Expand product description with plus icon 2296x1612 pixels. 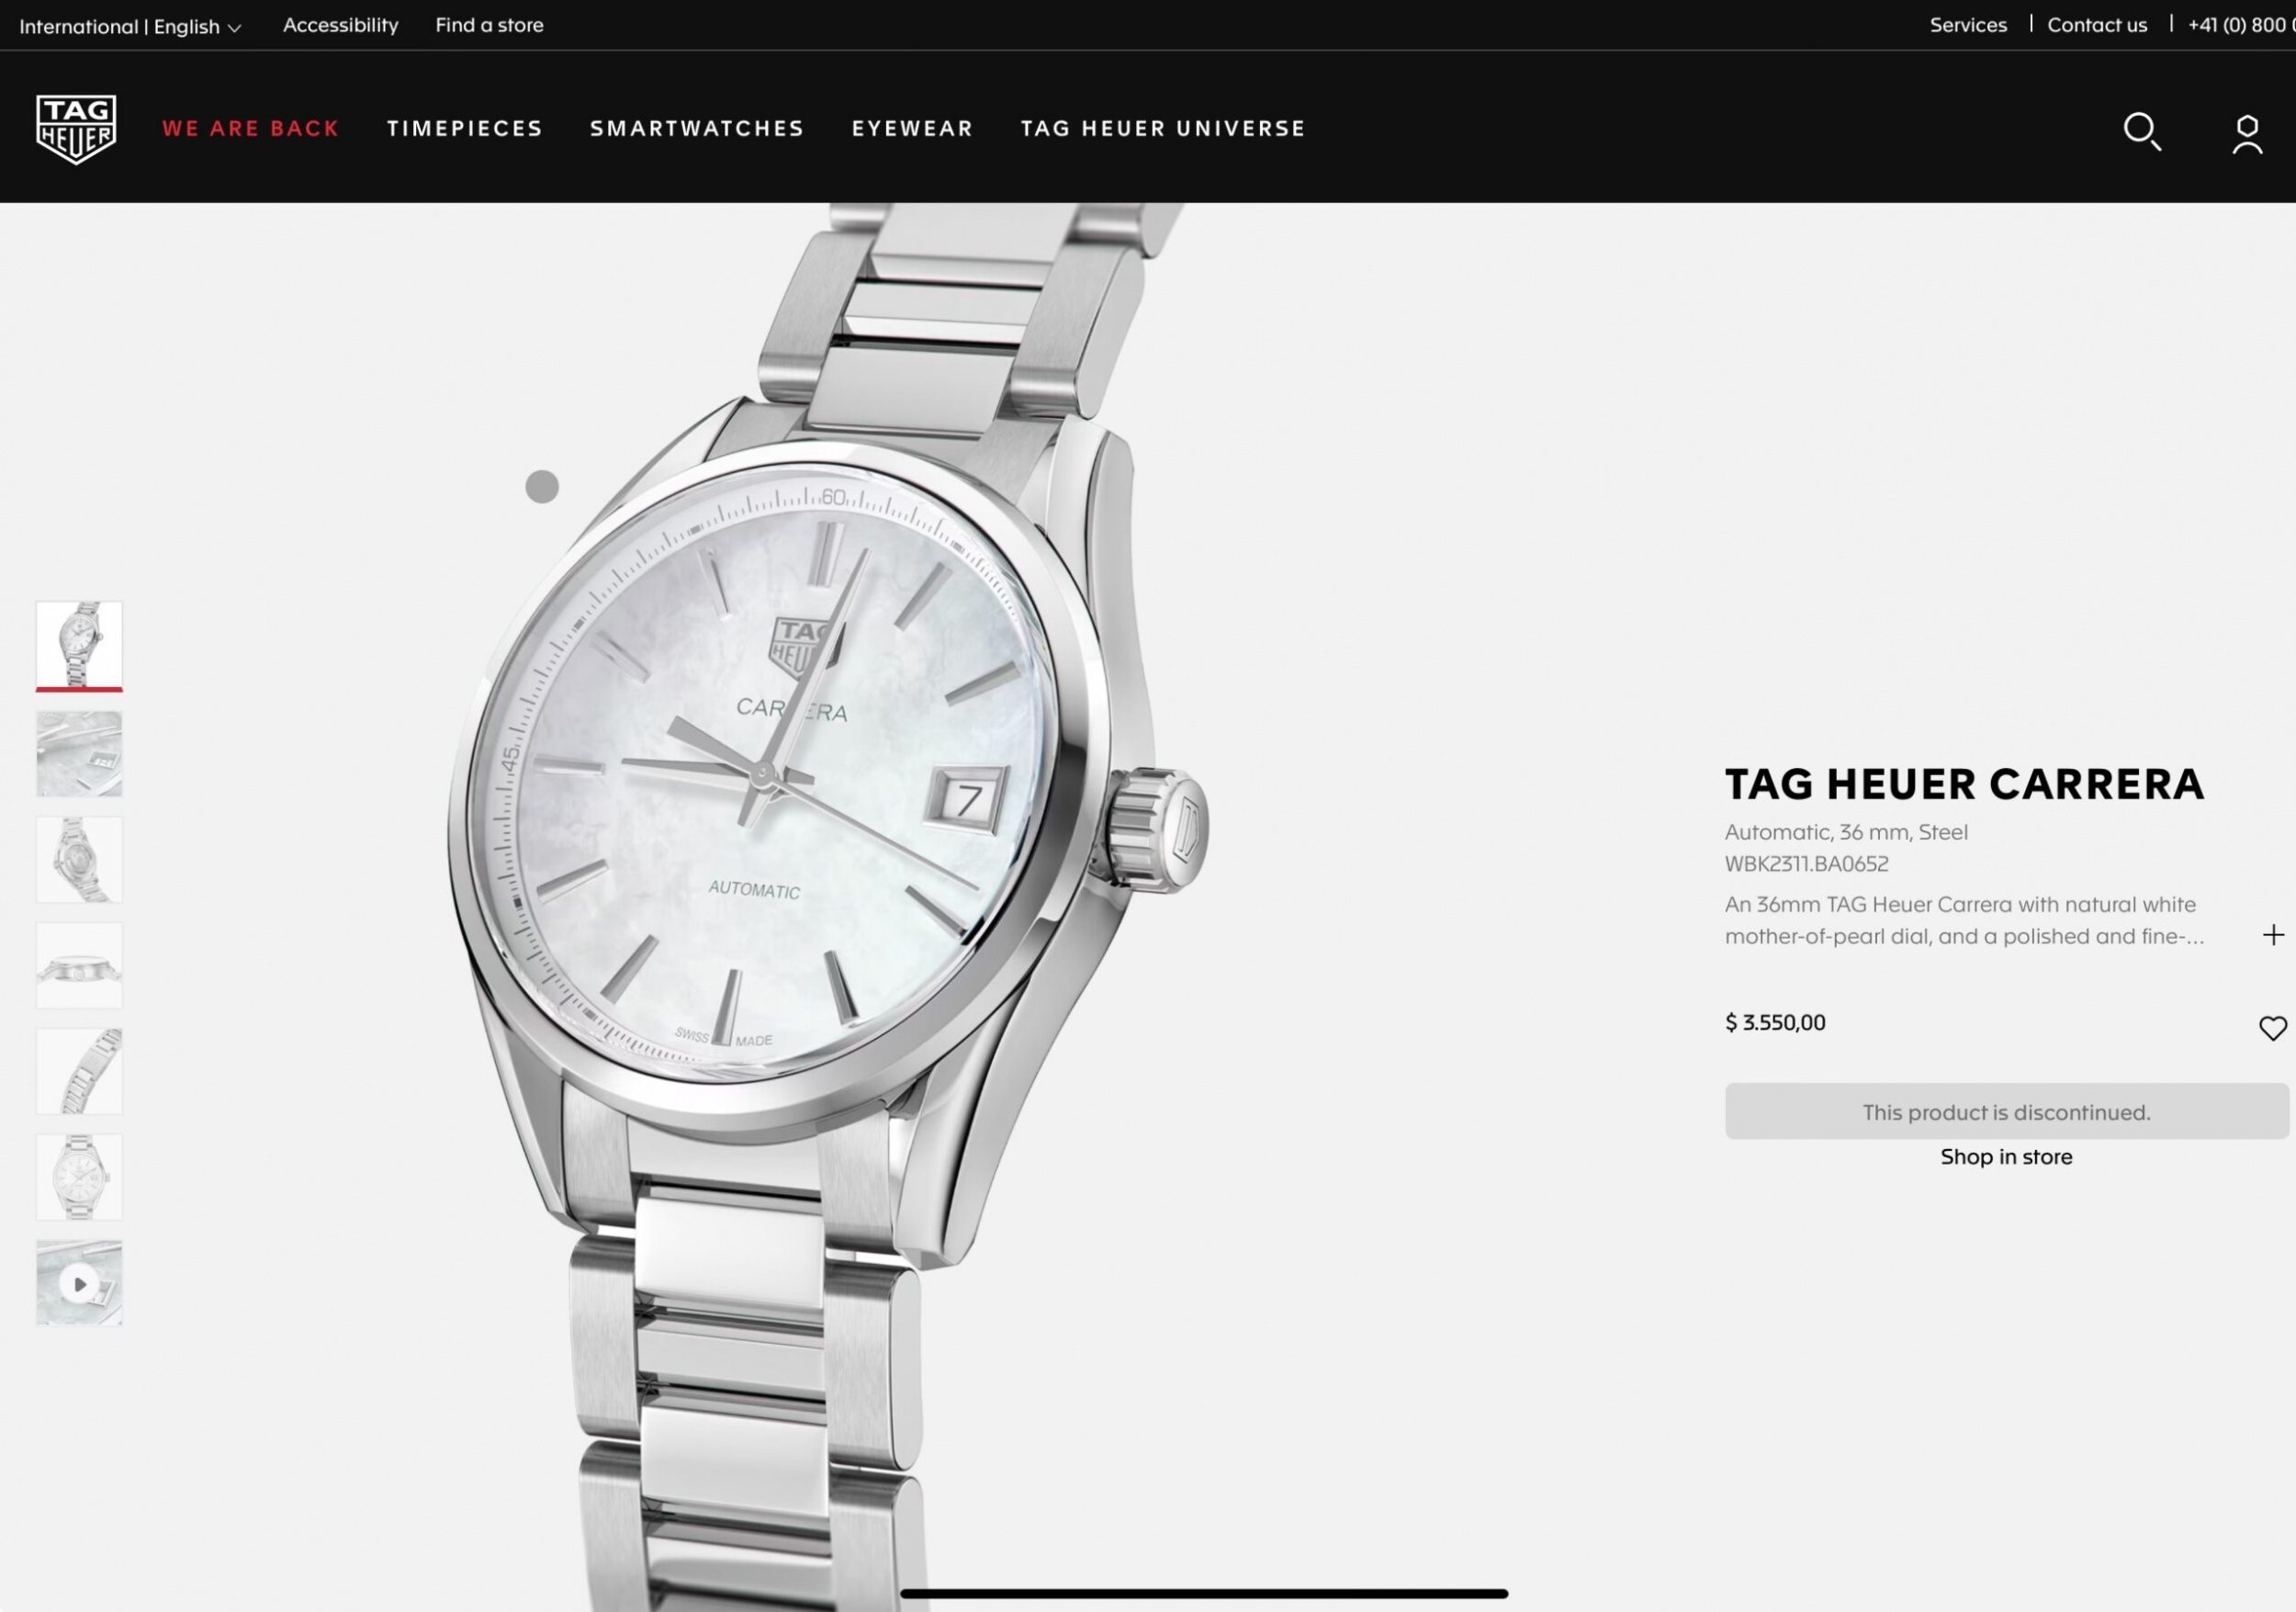point(2273,935)
